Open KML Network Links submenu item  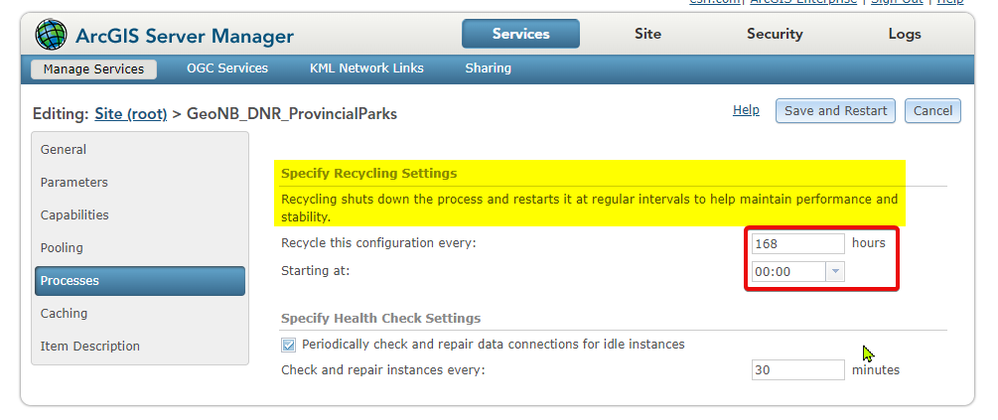tap(366, 69)
